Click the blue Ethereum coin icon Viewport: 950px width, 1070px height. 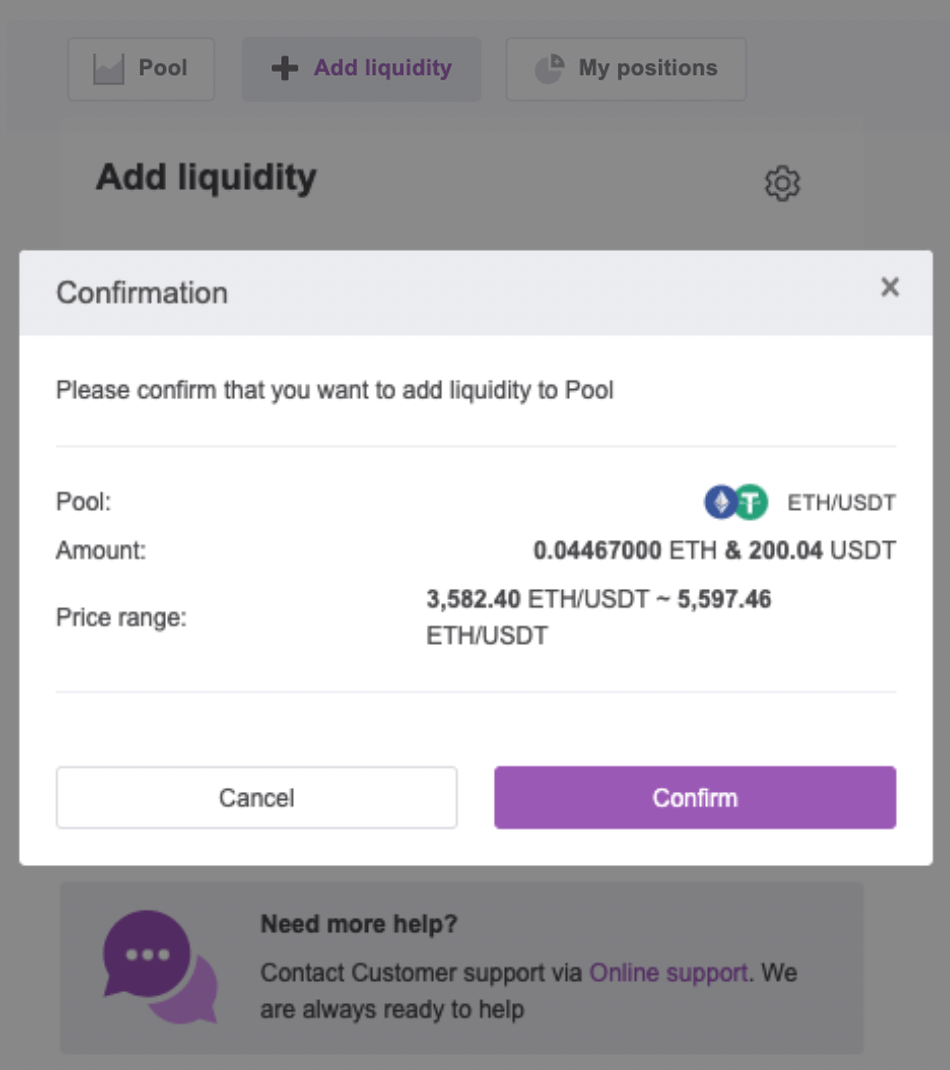pyautogui.click(x=720, y=502)
